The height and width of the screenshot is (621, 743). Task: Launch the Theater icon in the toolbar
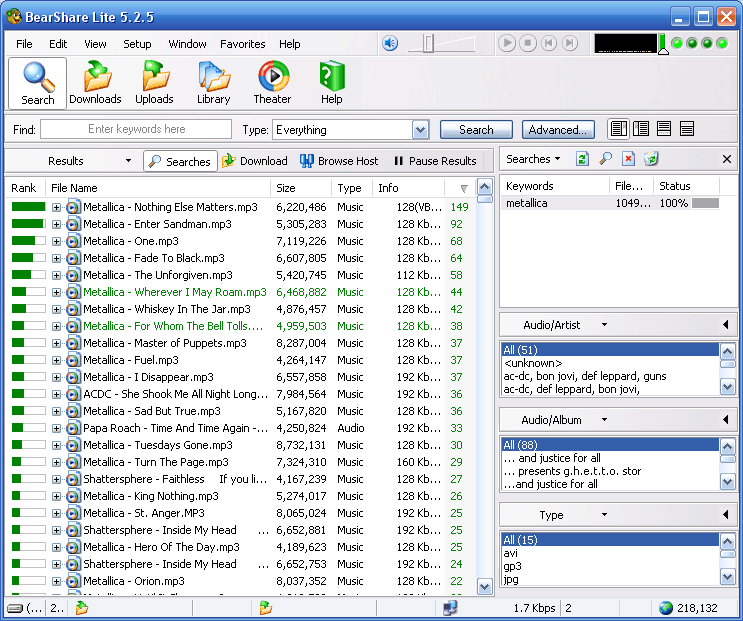click(x=272, y=82)
